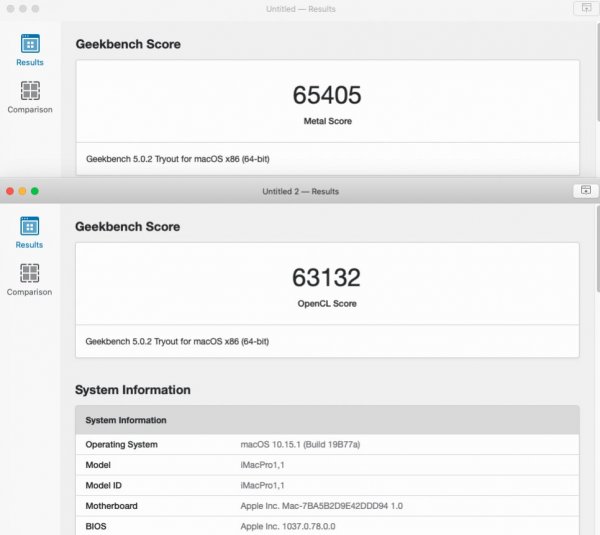
Task: Select Results icon in background Untitled window
Action: pyautogui.click(x=30, y=44)
